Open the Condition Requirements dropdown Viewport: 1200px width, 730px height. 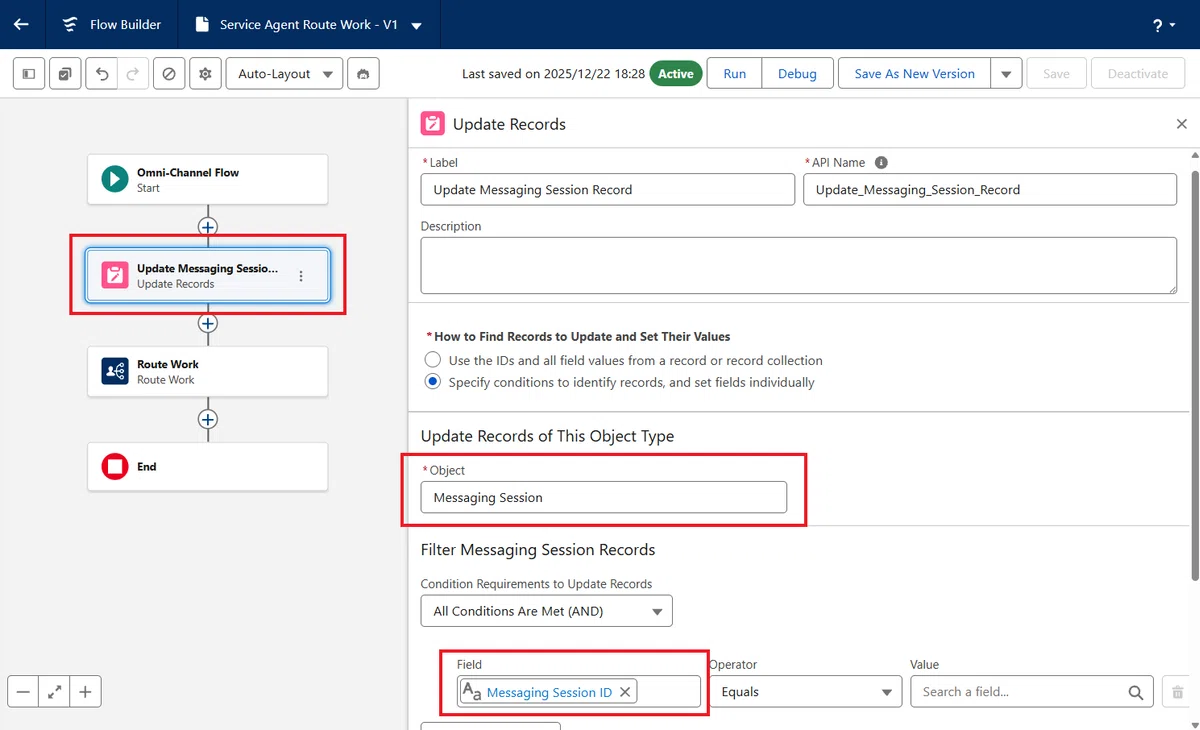pyautogui.click(x=546, y=611)
